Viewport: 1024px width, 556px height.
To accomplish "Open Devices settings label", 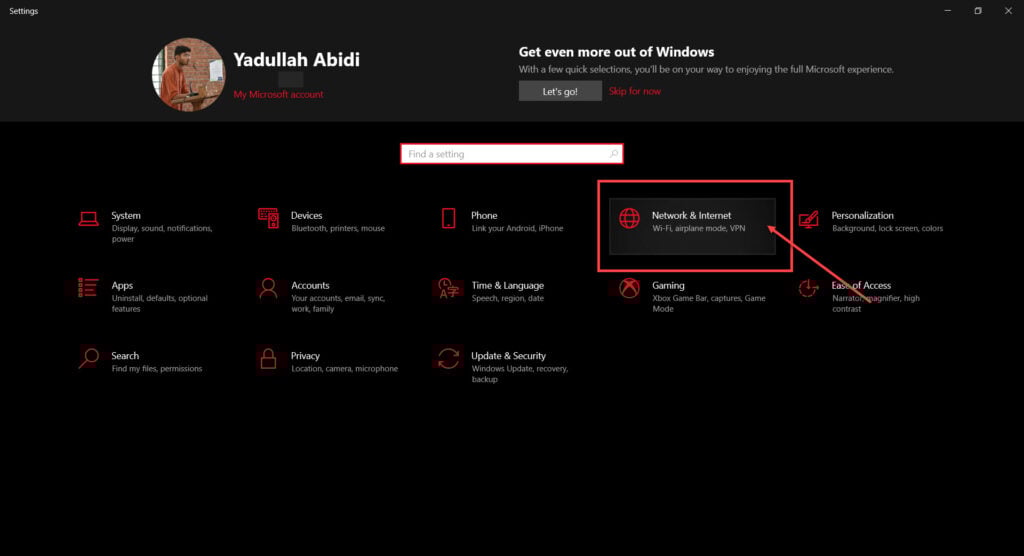I will (x=306, y=216).
